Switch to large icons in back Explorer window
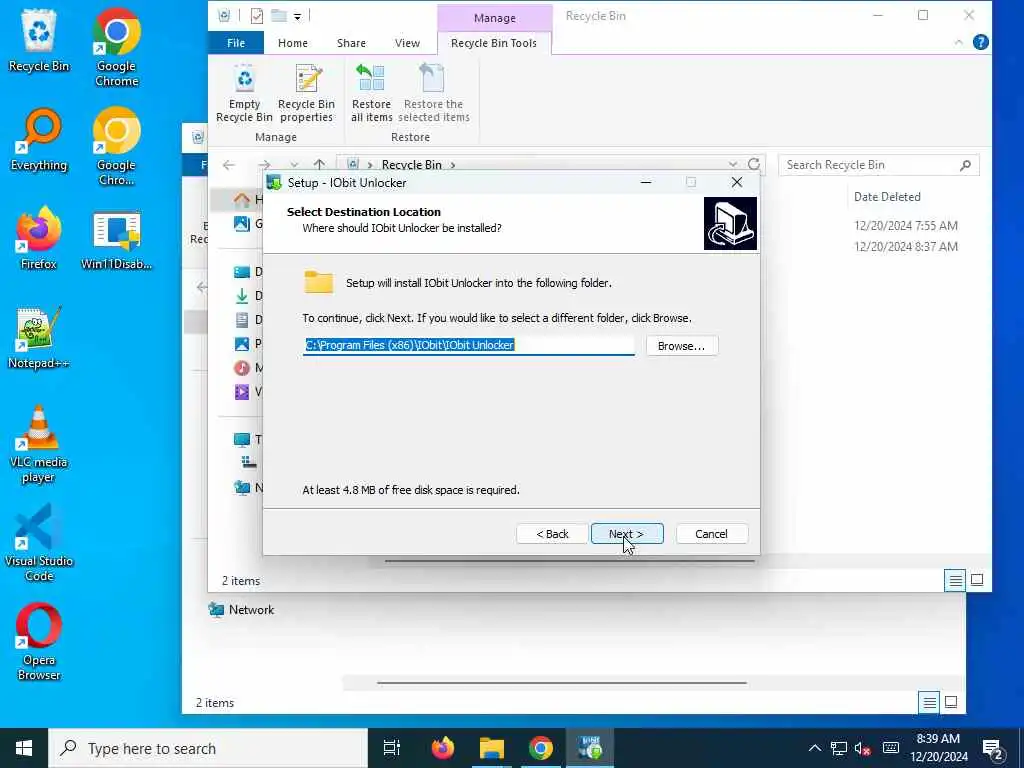The width and height of the screenshot is (1024, 768). [951, 702]
